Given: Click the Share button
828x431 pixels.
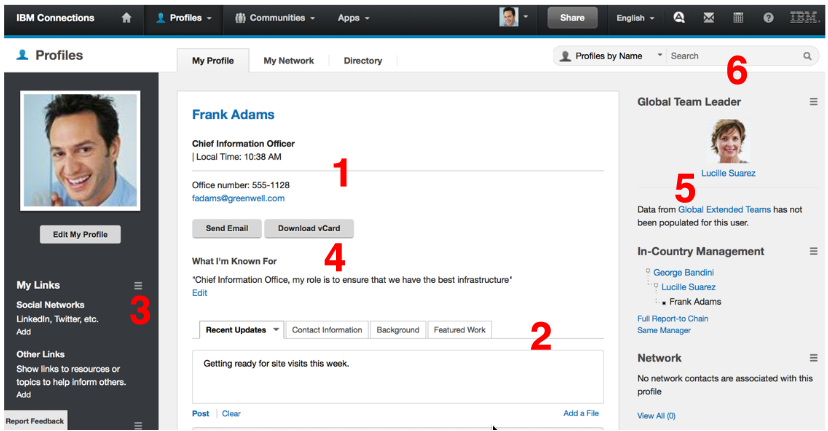Looking at the screenshot, I should pos(572,18).
